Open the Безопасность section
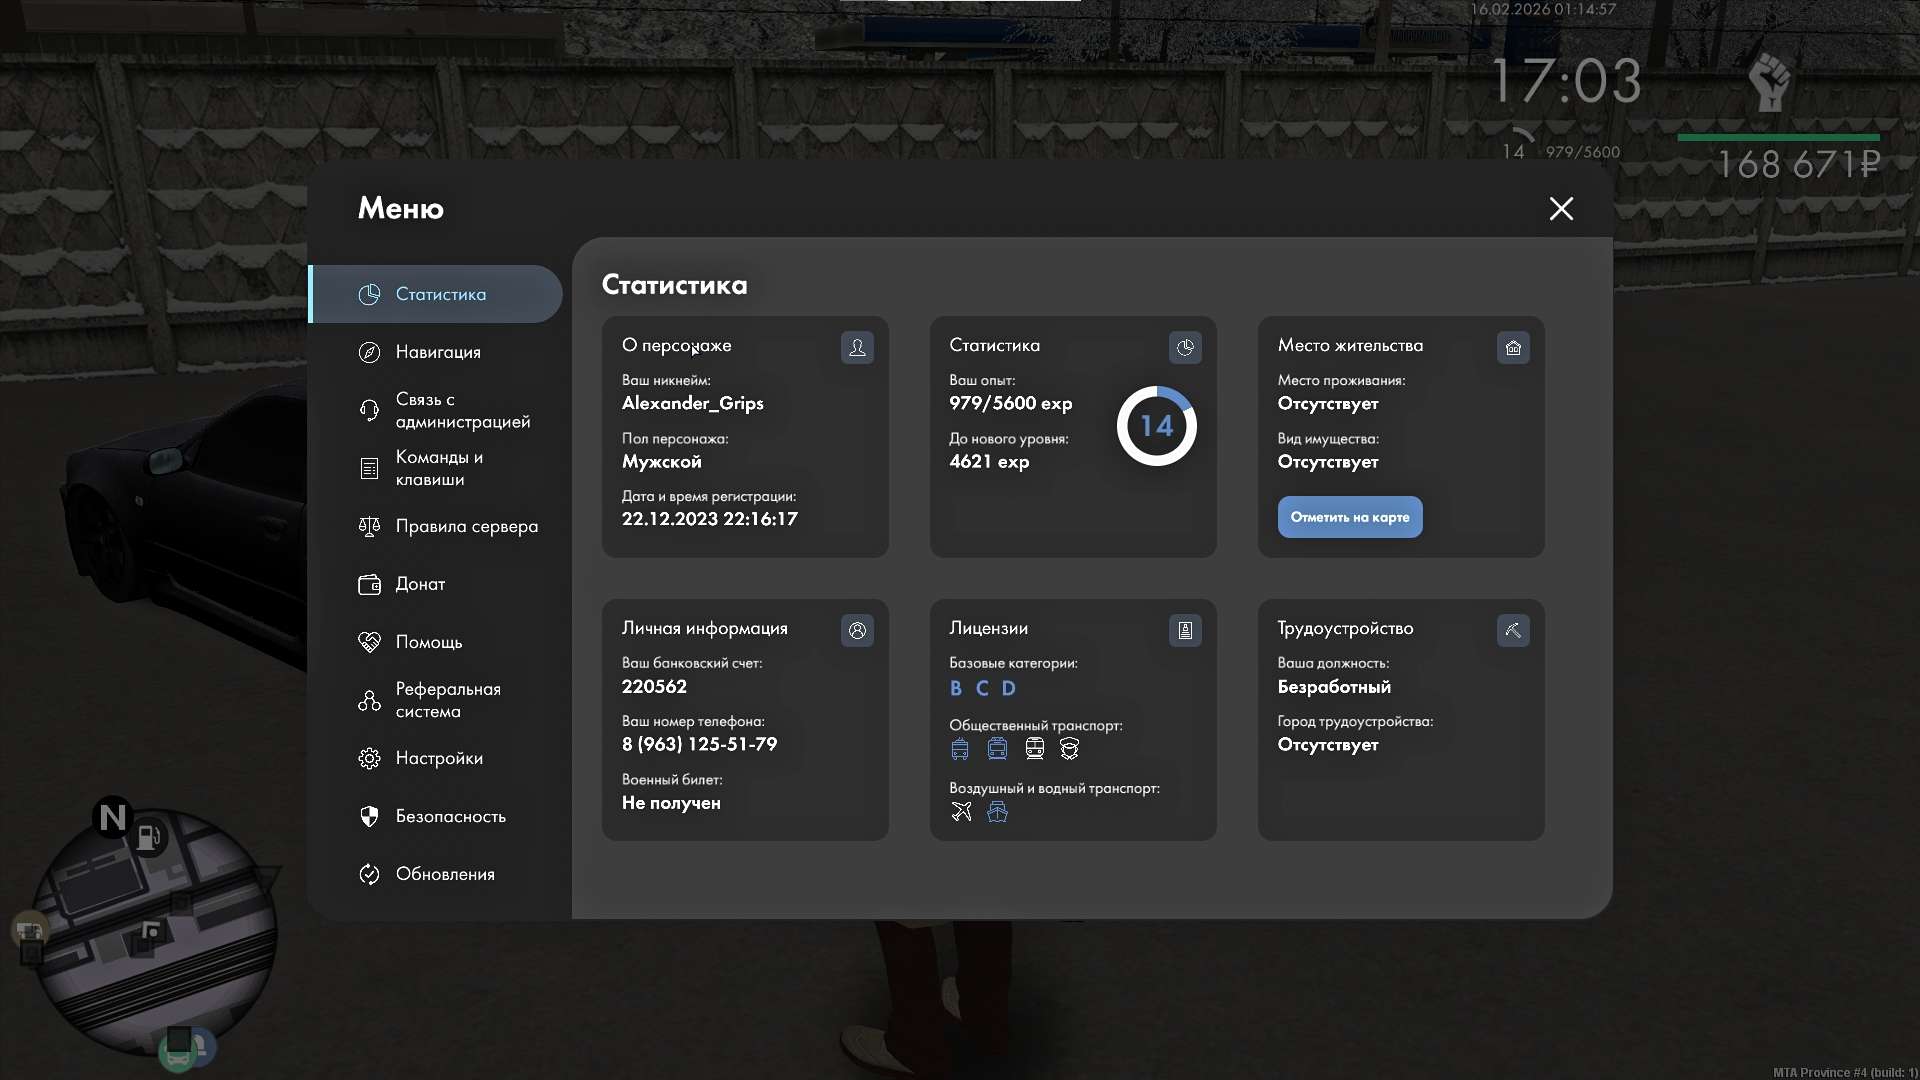Viewport: 1920px width, 1080px height. point(450,816)
